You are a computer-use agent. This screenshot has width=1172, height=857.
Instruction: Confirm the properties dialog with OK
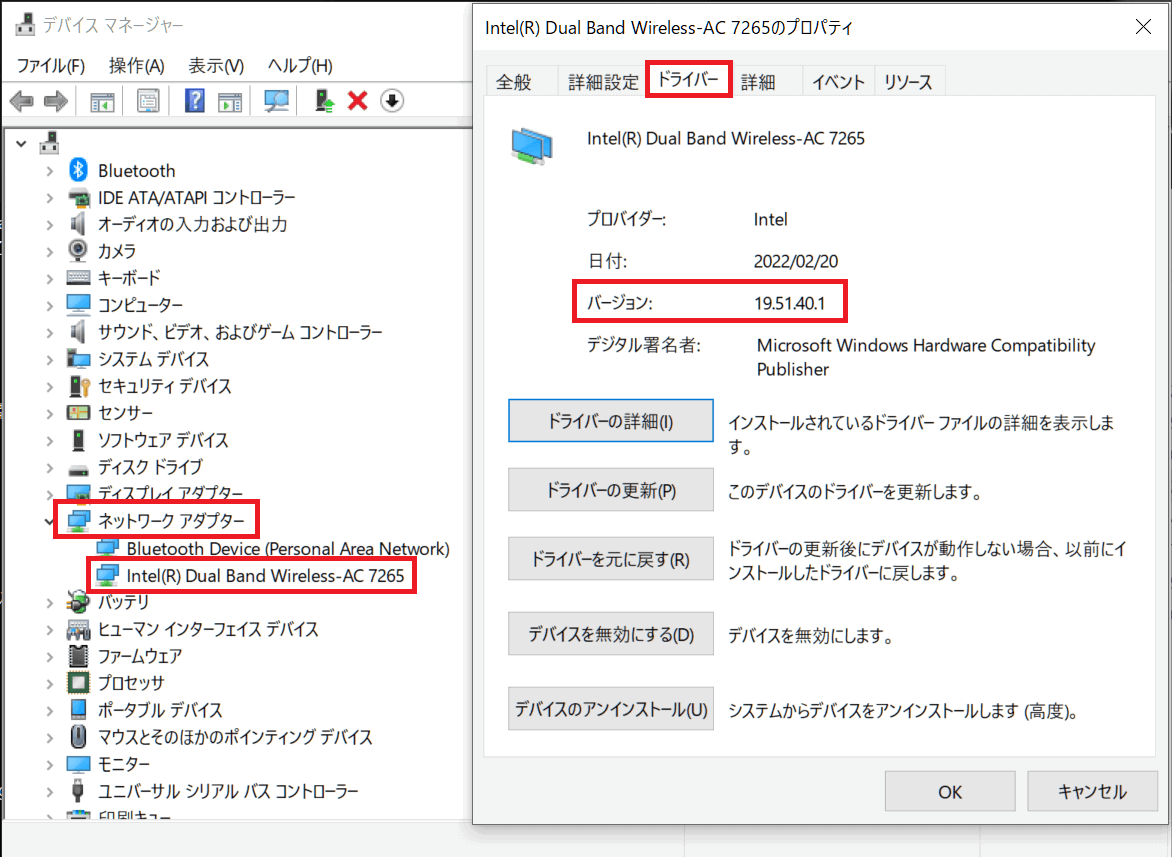pos(950,791)
